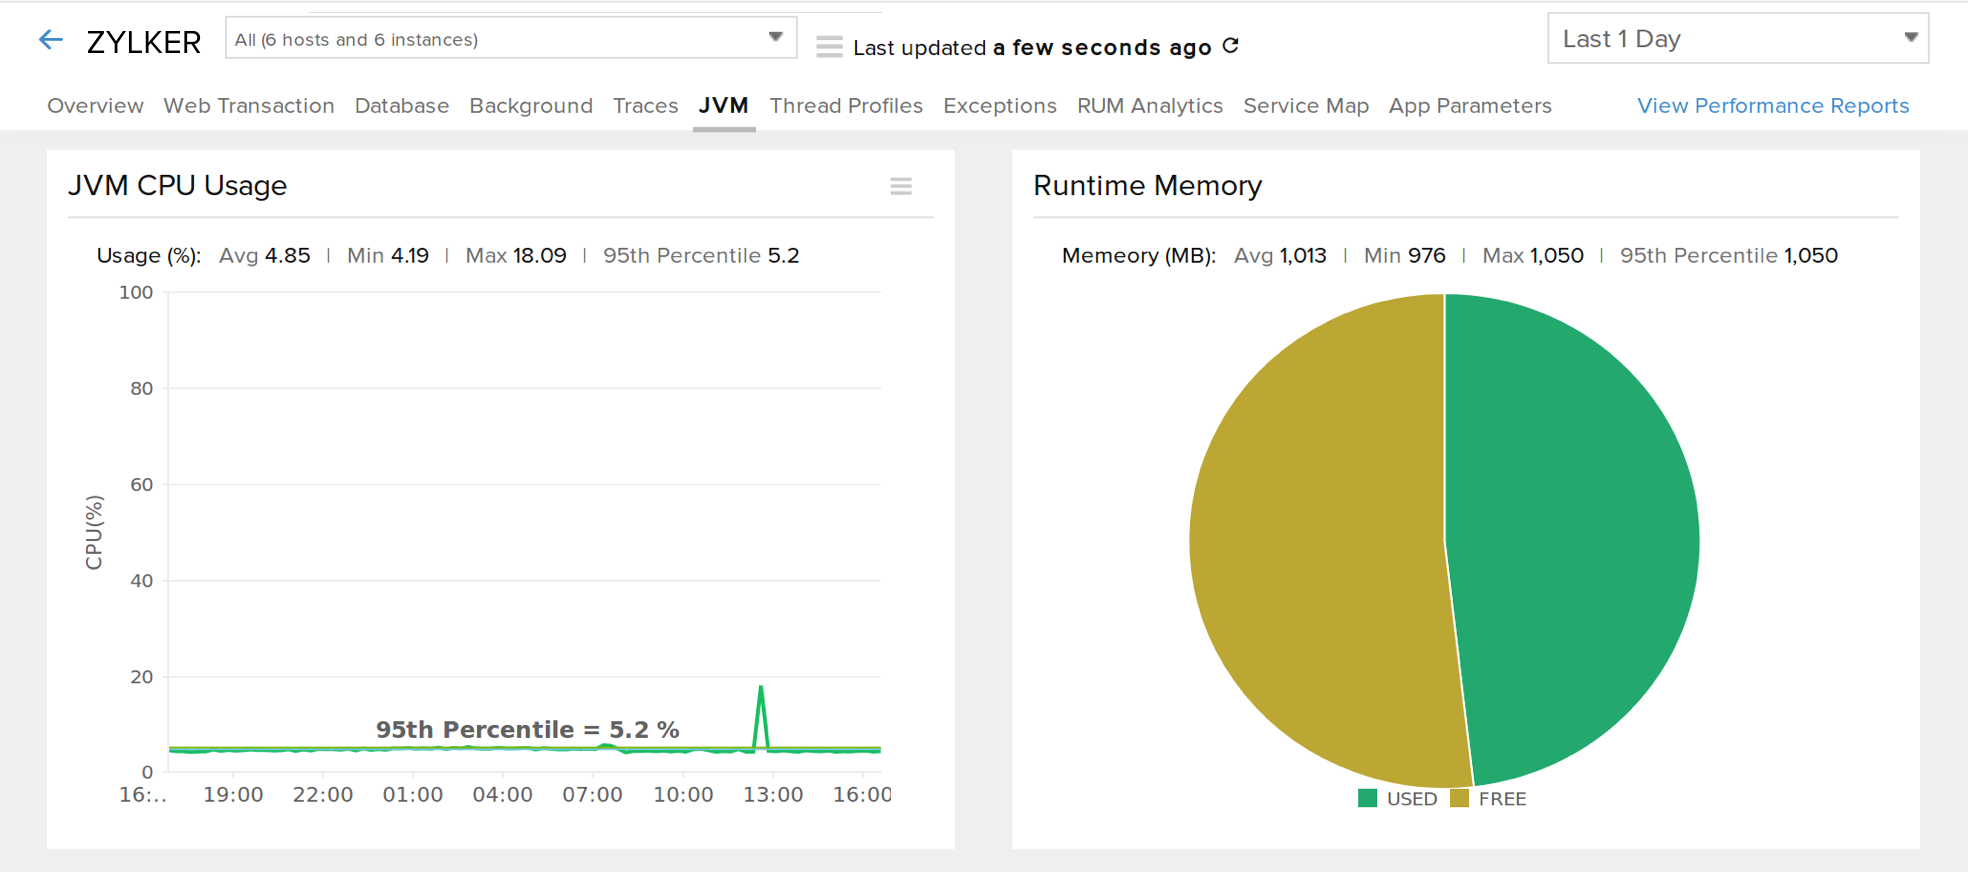Click the CPU spike near 13:00
This screenshot has height=872, width=1968.
coord(761,688)
